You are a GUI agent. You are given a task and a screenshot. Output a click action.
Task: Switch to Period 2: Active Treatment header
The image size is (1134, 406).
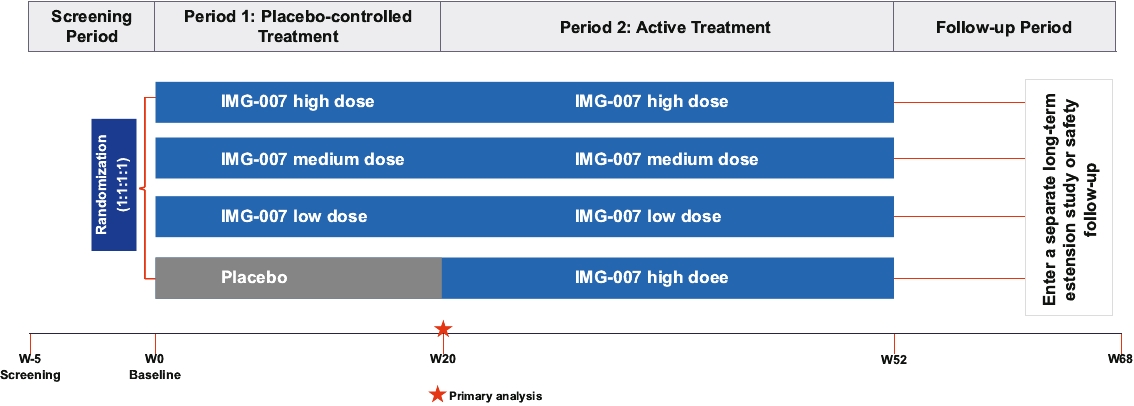pos(667,27)
